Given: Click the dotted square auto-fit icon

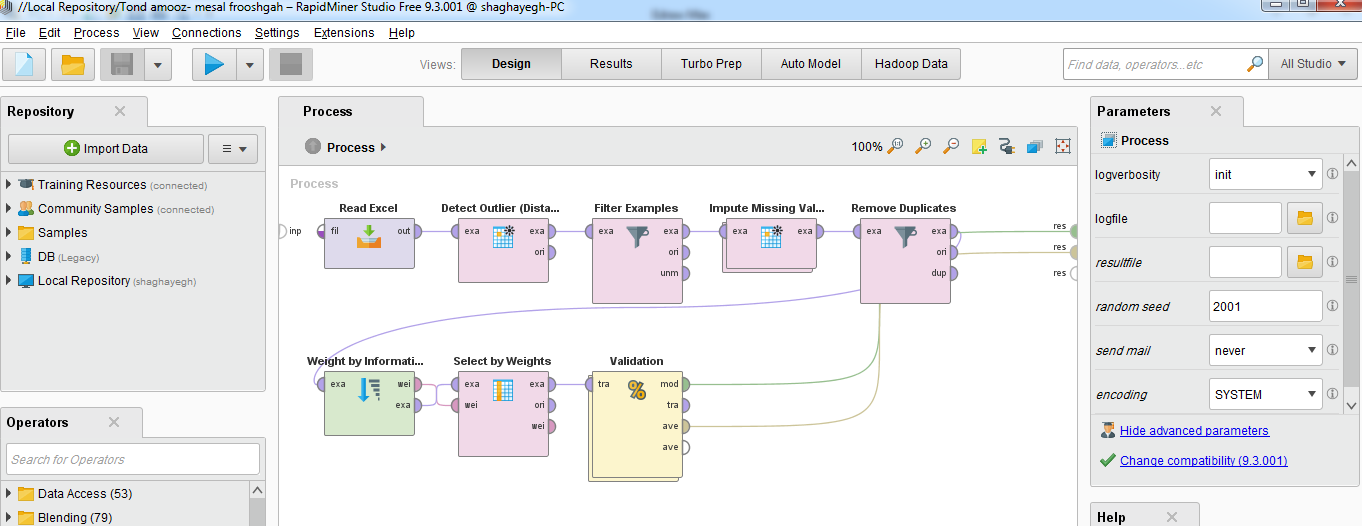Looking at the screenshot, I should coord(1063,146).
